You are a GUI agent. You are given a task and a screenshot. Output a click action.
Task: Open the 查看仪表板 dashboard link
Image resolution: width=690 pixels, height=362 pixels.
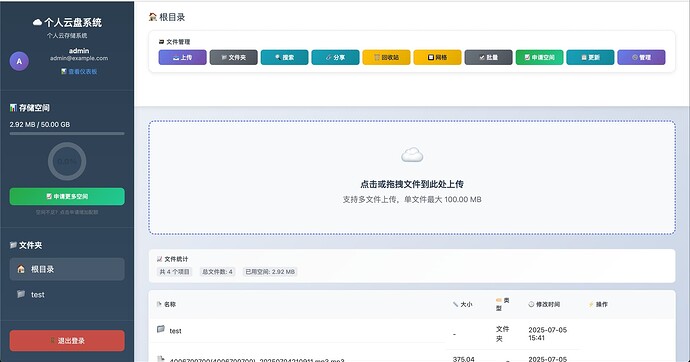pos(79,71)
